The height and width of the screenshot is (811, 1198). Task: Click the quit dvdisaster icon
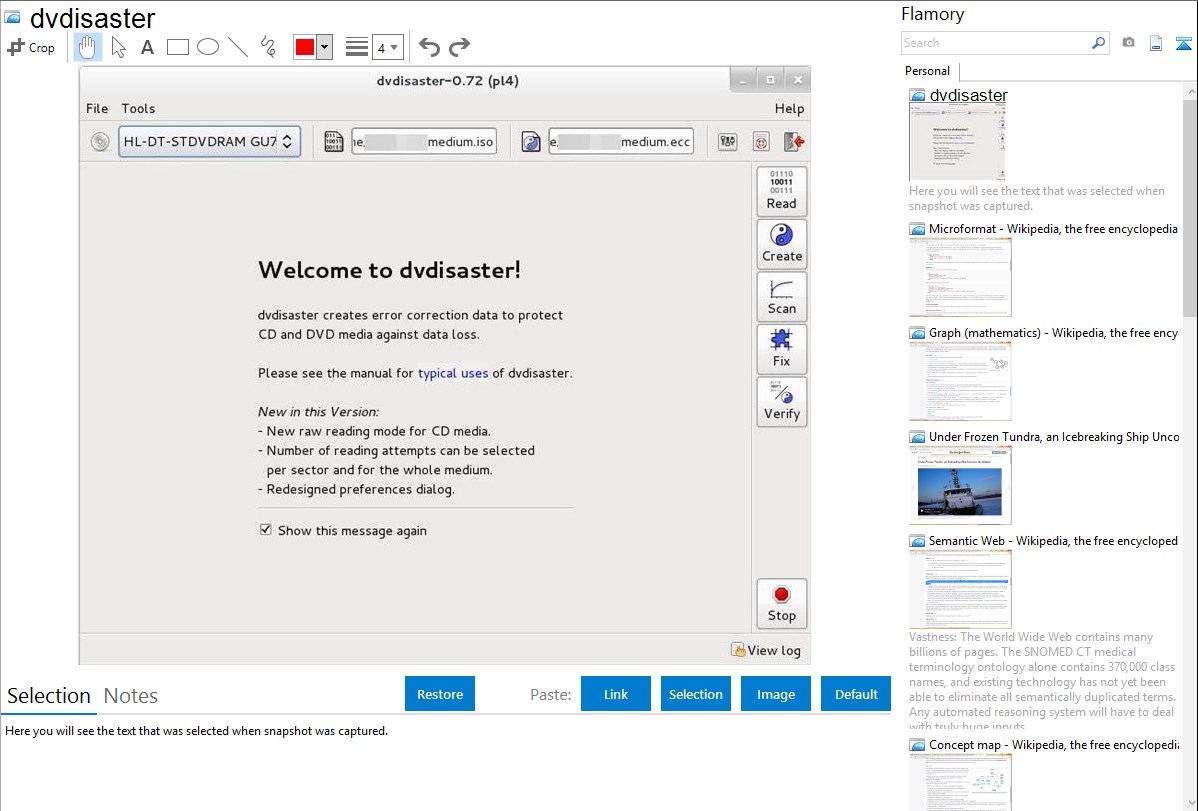click(794, 141)
